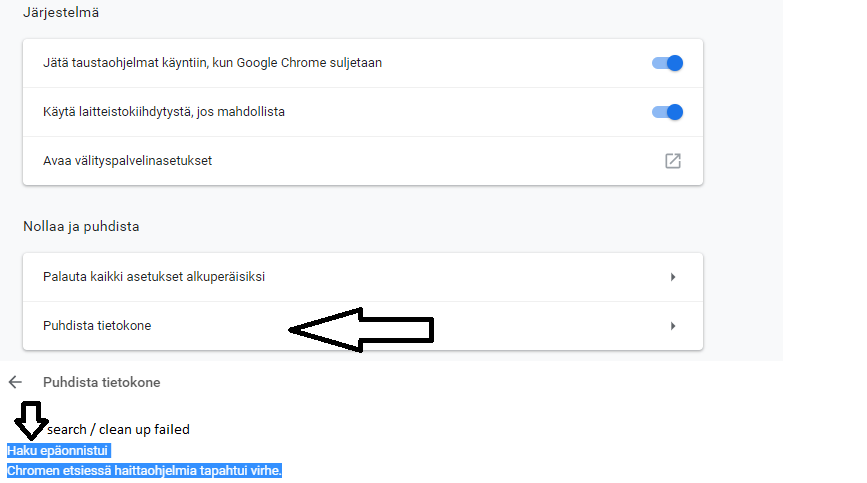Click the Puhdista tietokone page title
Screen dimensions: 867x483
[101, 382]
